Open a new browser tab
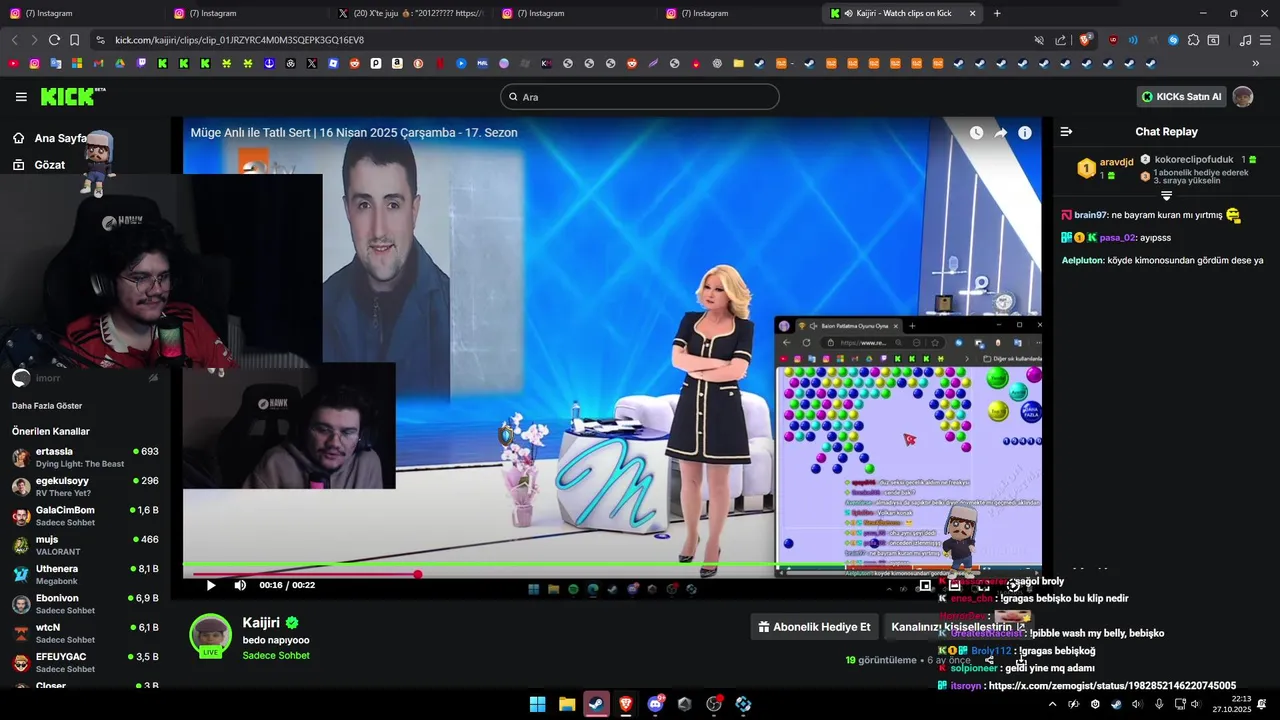Screen dimensions: 1280x720 997,13
